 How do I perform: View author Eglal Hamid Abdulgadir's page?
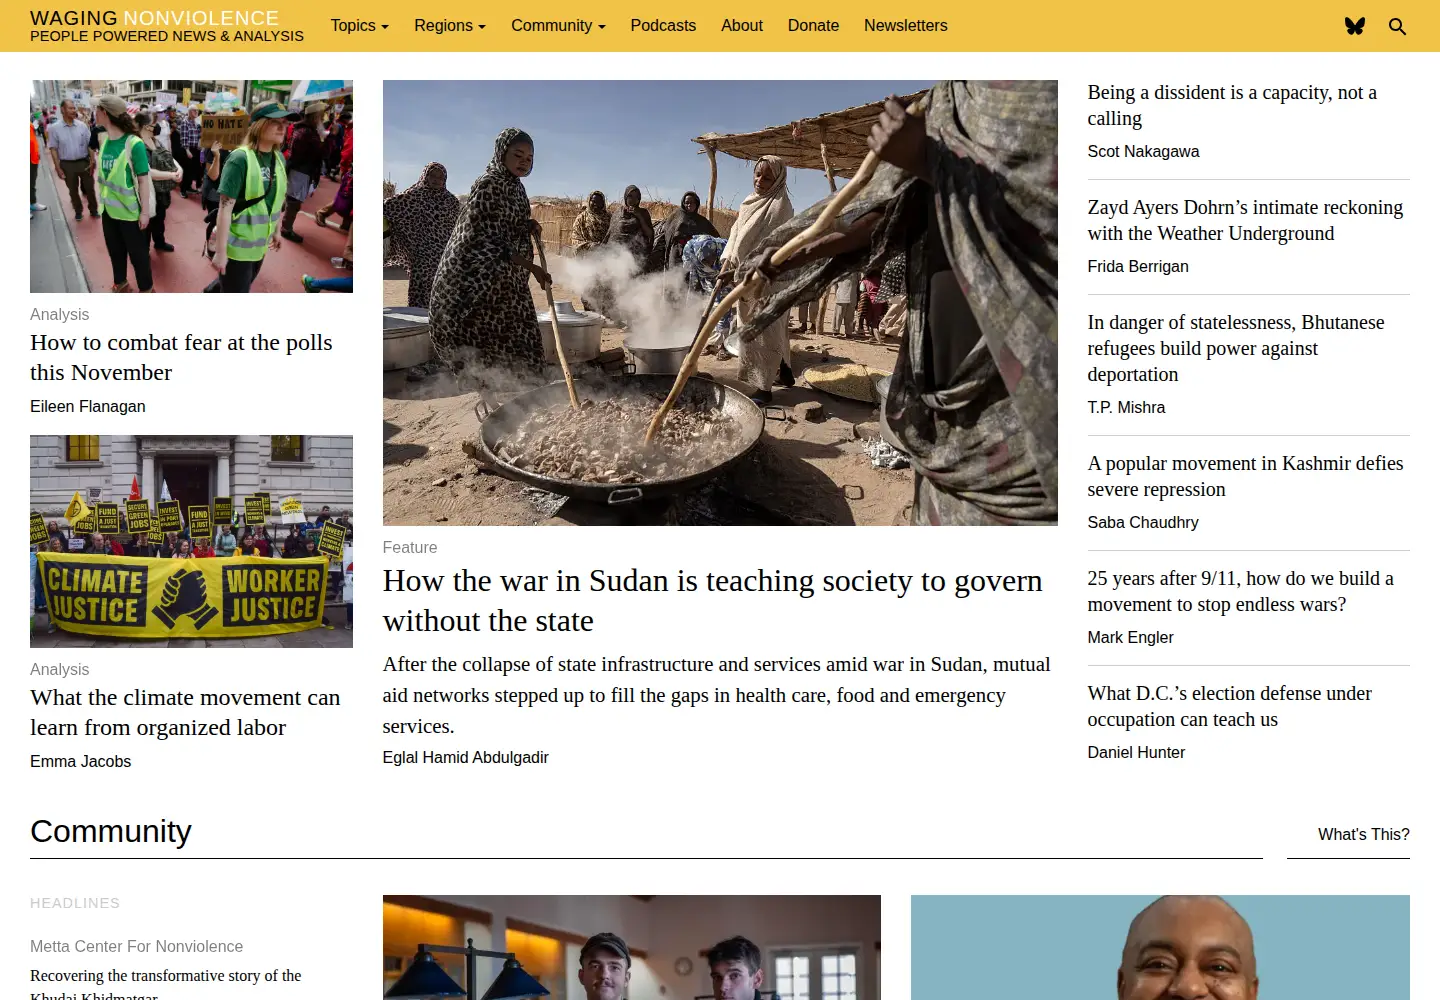pos(465,757)
